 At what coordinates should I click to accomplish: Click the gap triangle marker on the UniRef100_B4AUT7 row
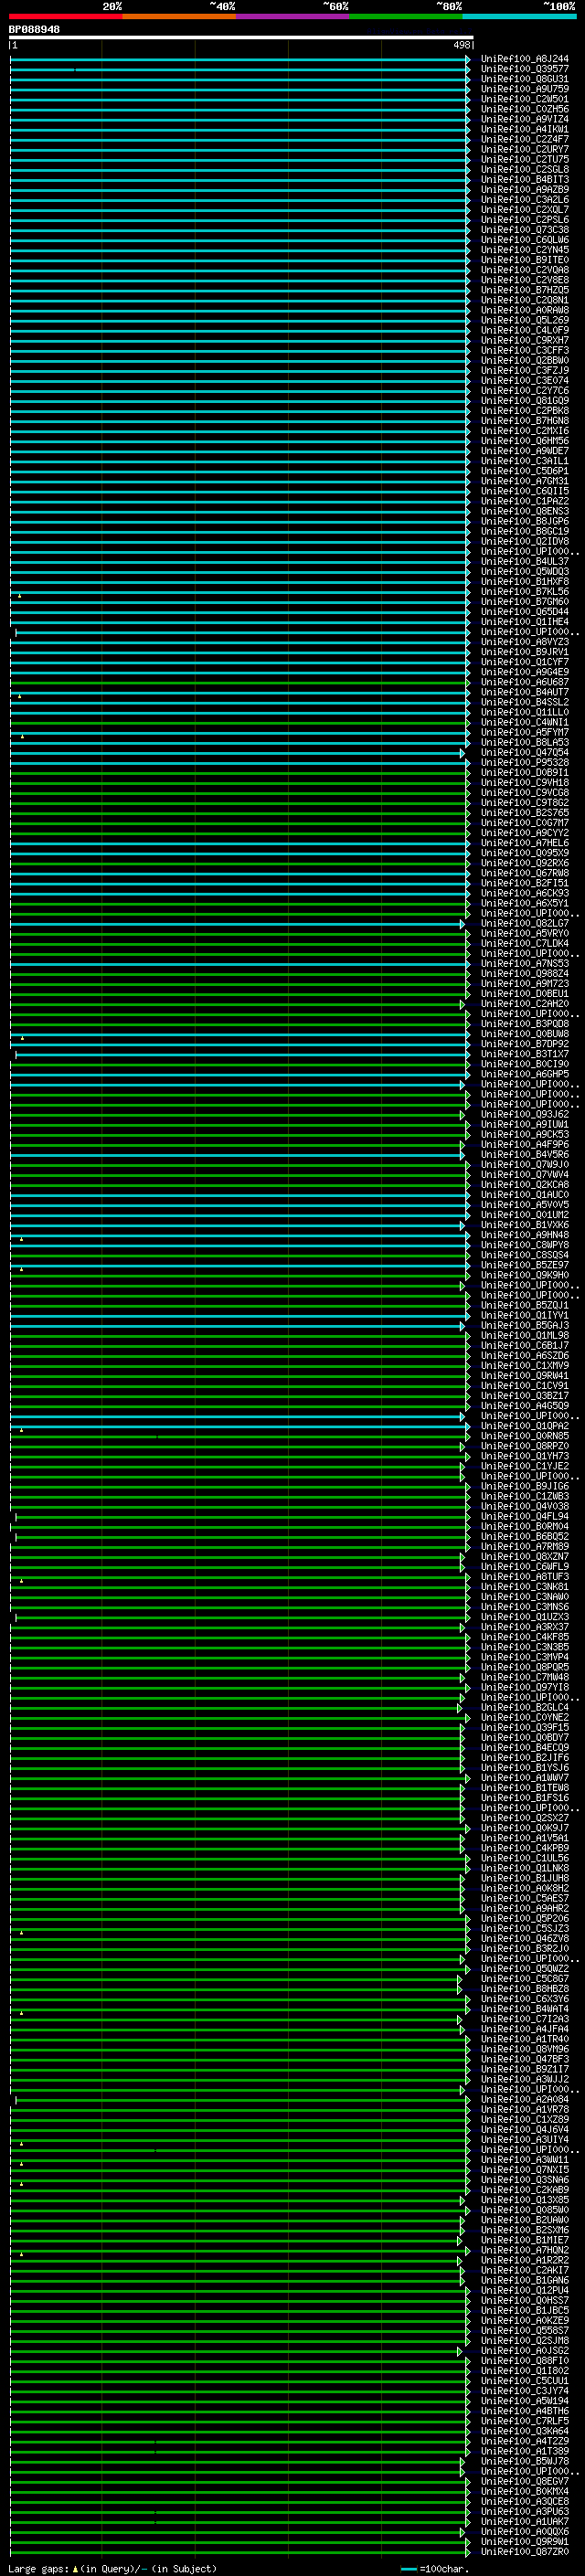pos(19,695)
